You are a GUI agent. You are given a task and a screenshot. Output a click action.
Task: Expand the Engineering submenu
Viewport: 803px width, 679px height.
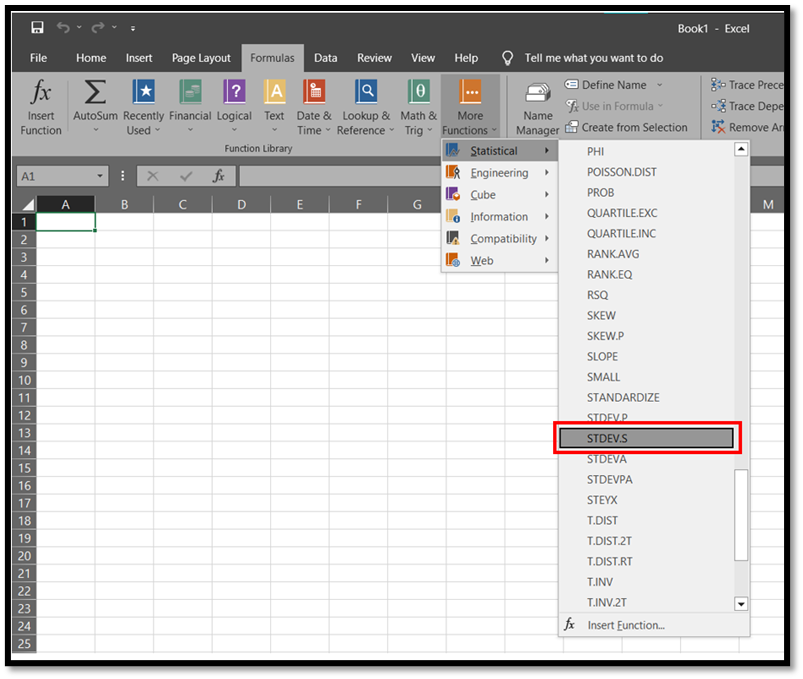pyautogui.click(x=499, y=173)
